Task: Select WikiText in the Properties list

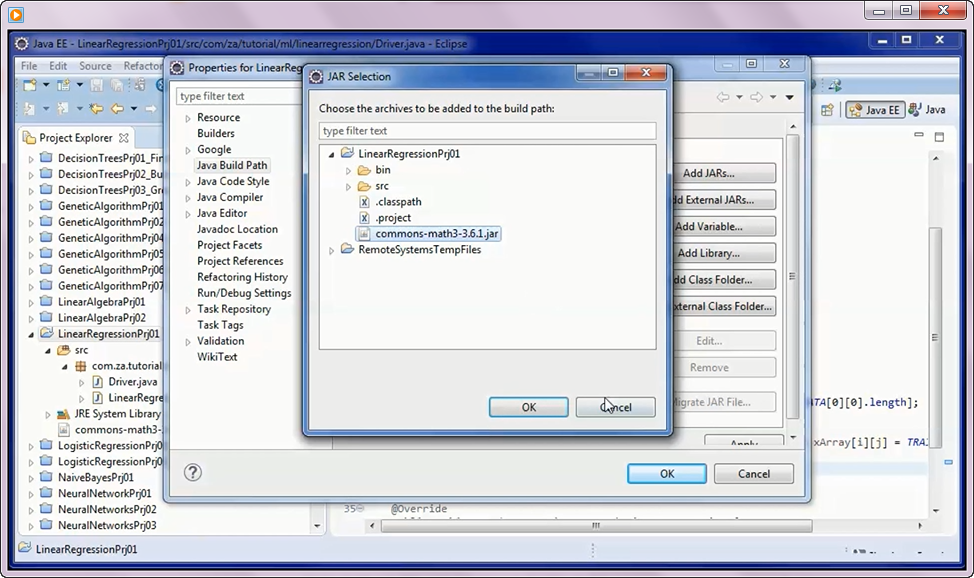Action: point(217,357)
